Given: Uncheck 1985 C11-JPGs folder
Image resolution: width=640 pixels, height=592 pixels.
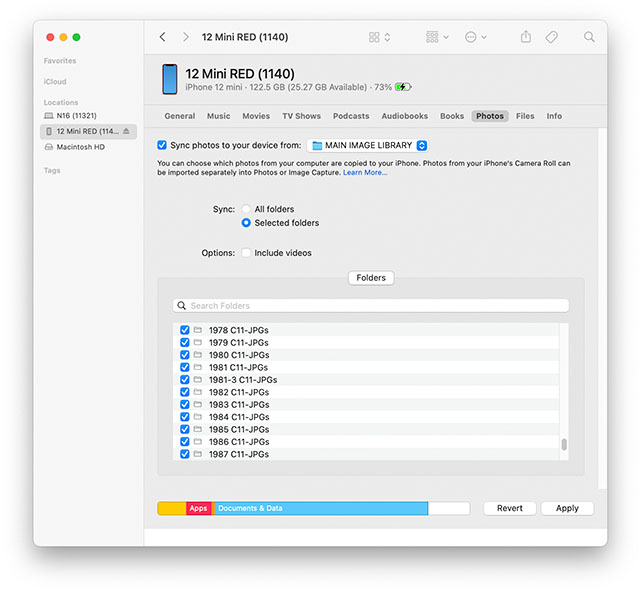Looking at the screenshot, I should [x=184, y=429].
